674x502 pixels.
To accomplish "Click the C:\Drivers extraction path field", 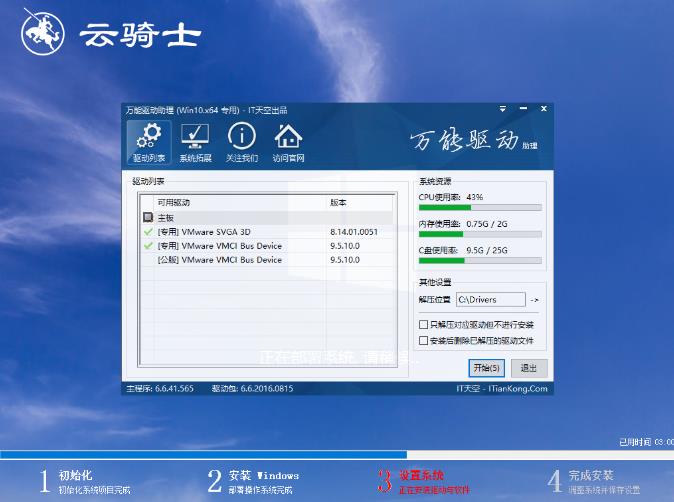I will 490,300.
